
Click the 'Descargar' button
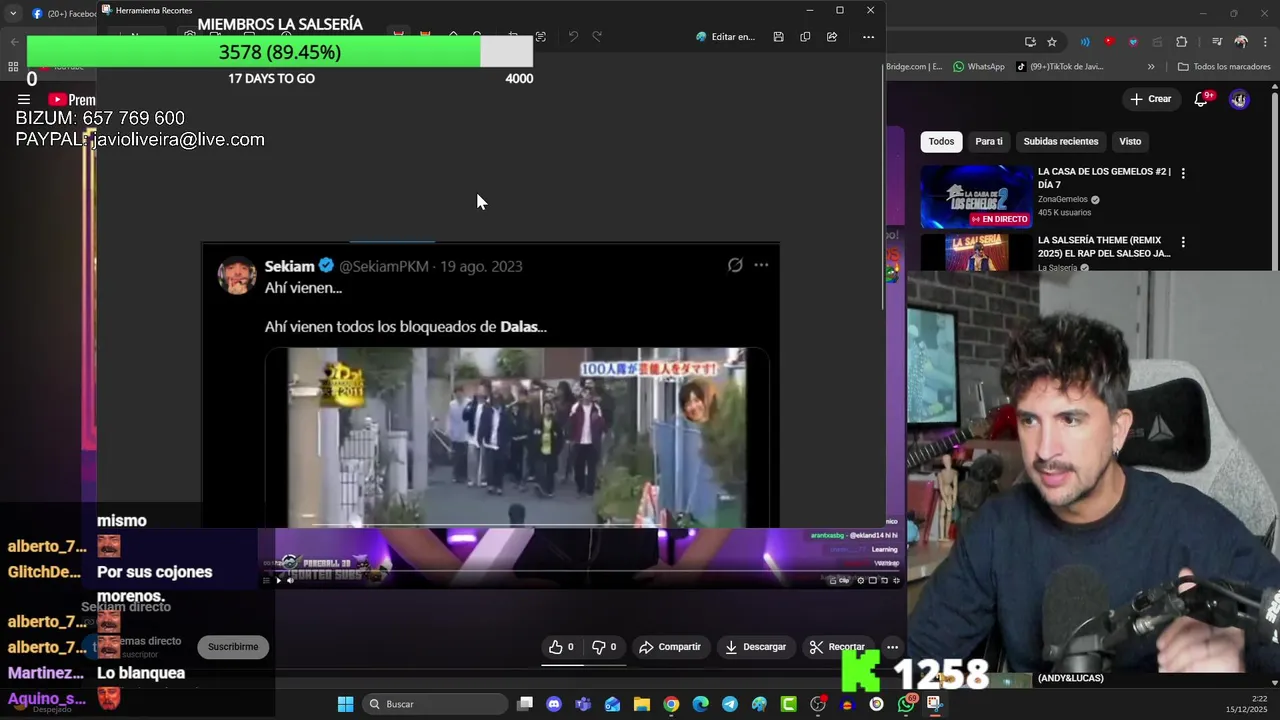[755, 647]
